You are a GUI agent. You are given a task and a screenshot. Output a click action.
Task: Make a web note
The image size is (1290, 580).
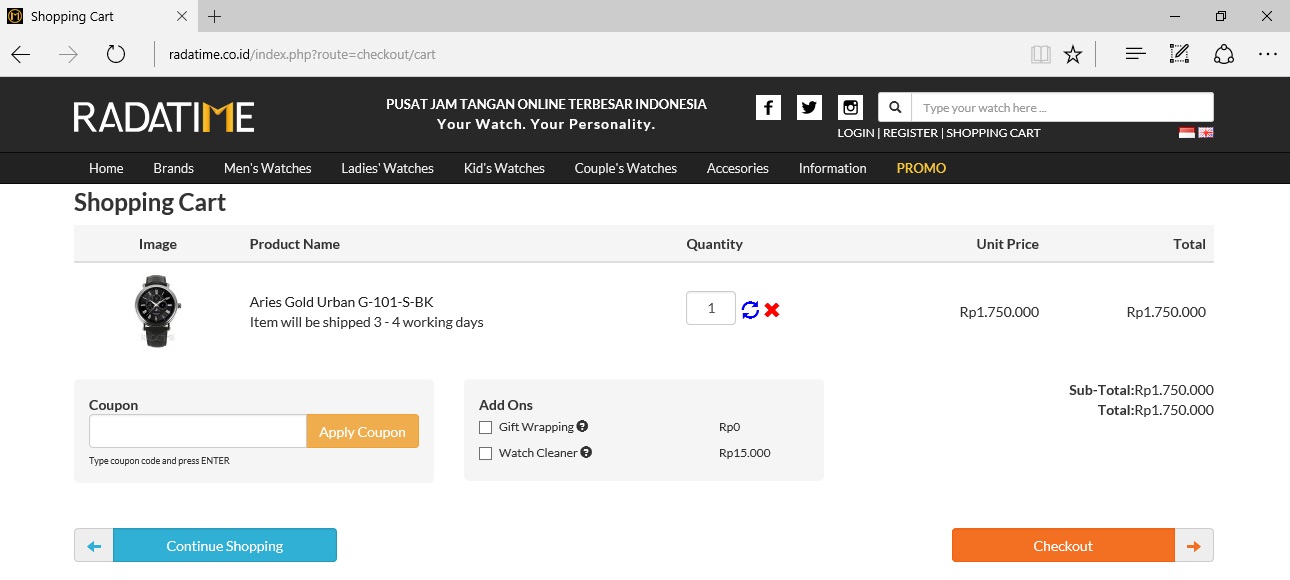[x=1179, y=54]
